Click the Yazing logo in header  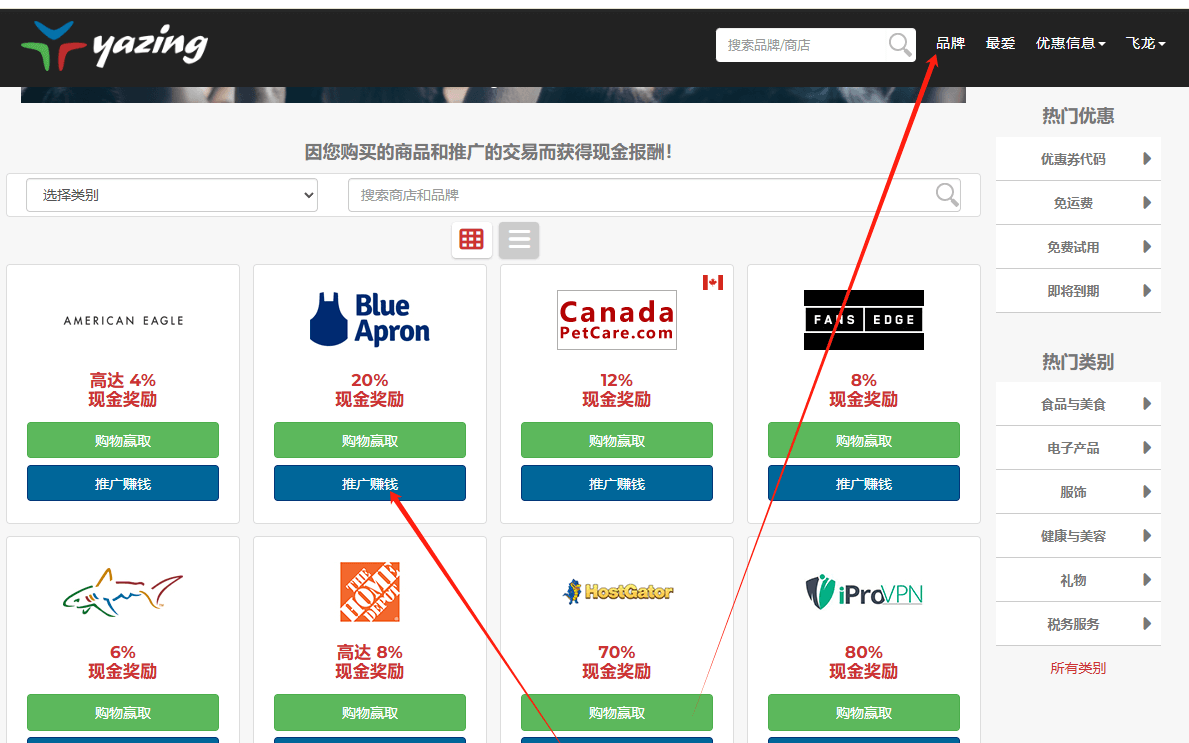(114, 45)
